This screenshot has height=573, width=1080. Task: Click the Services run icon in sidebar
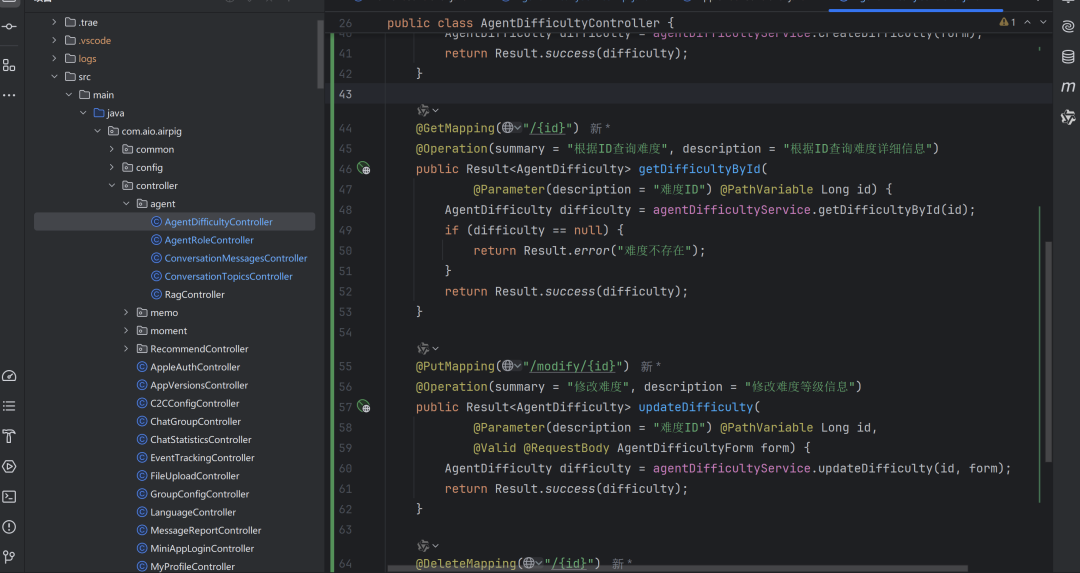(x=9, y=466)
